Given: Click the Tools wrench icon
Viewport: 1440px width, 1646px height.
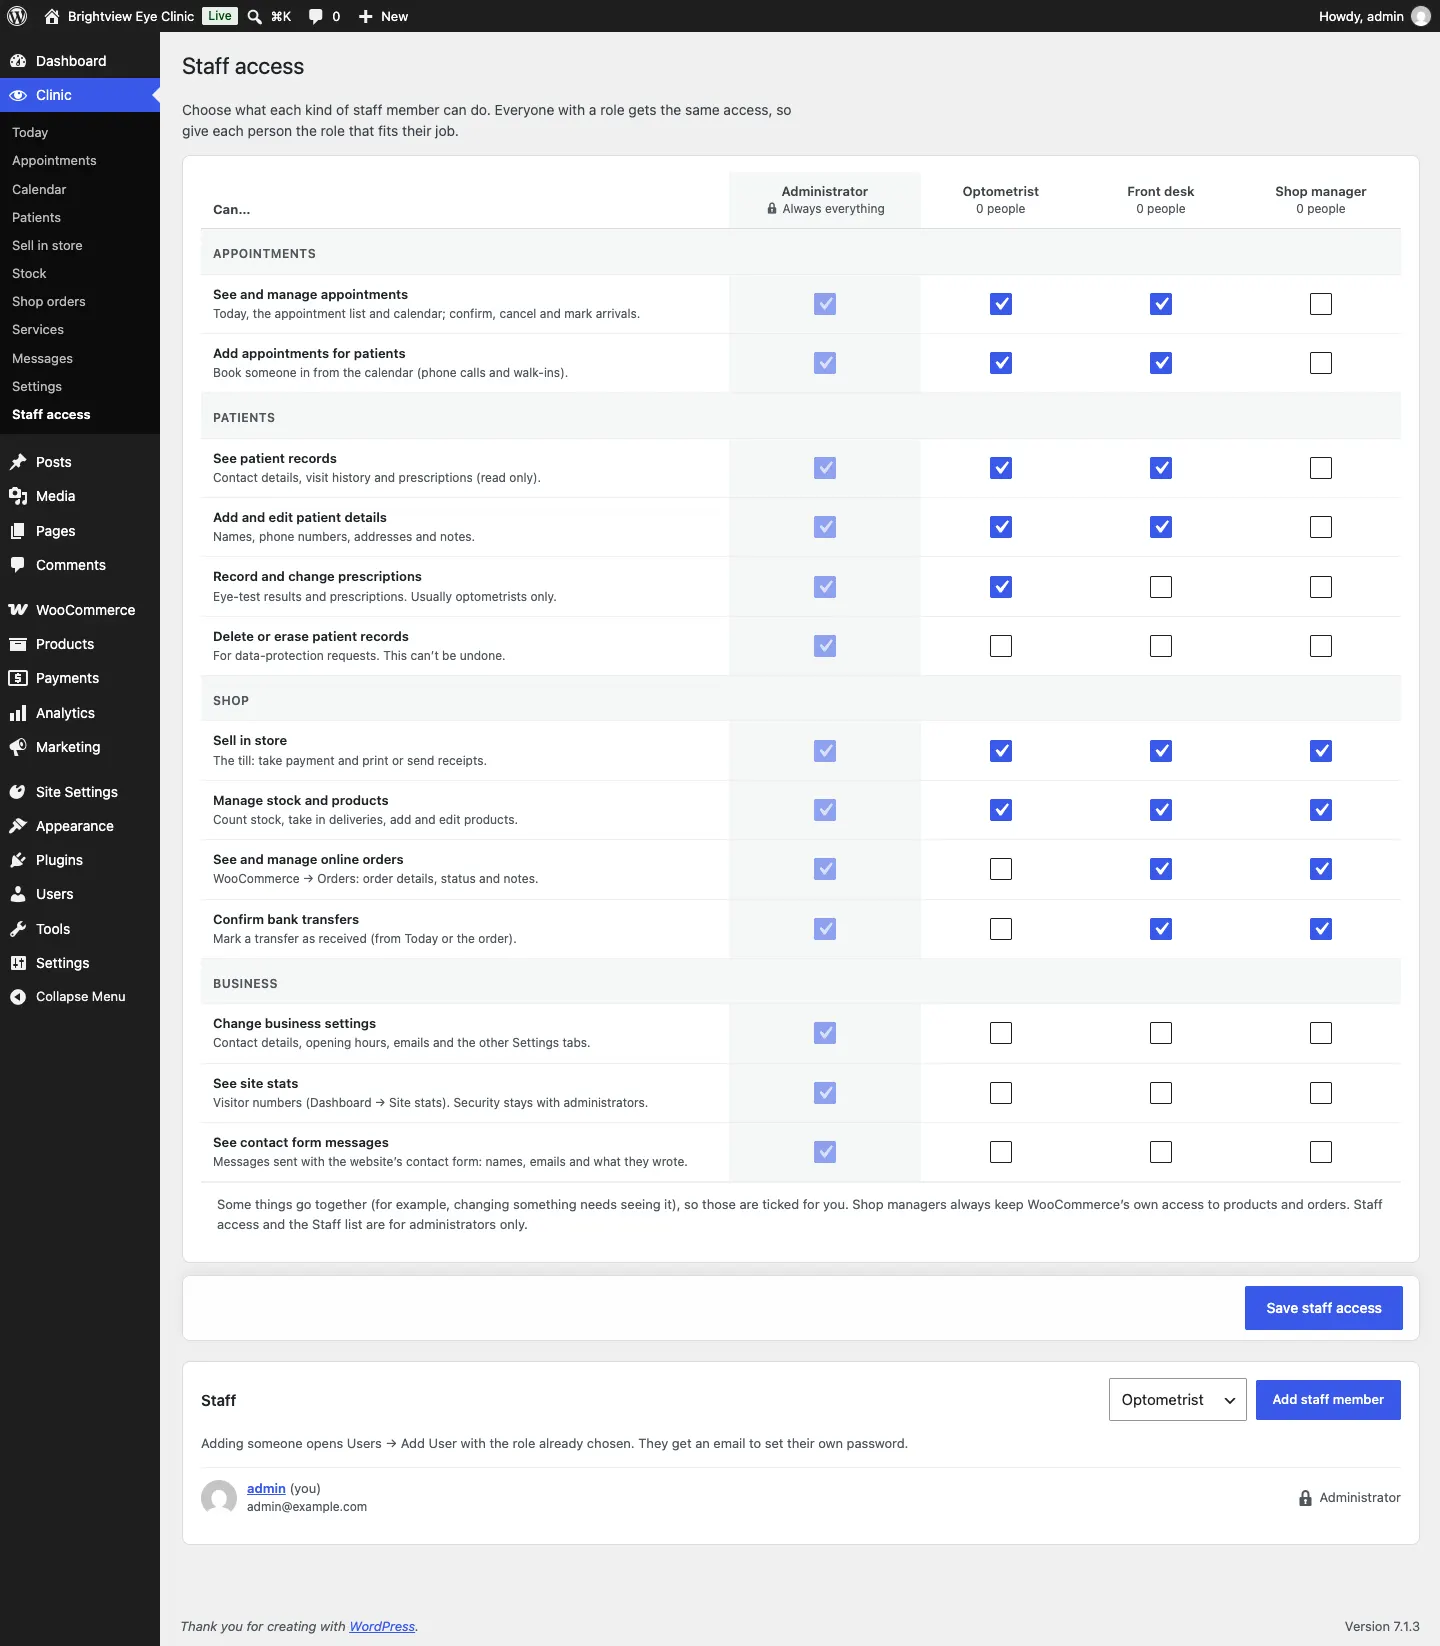Looking at the screenshot, I should point(18,929).
